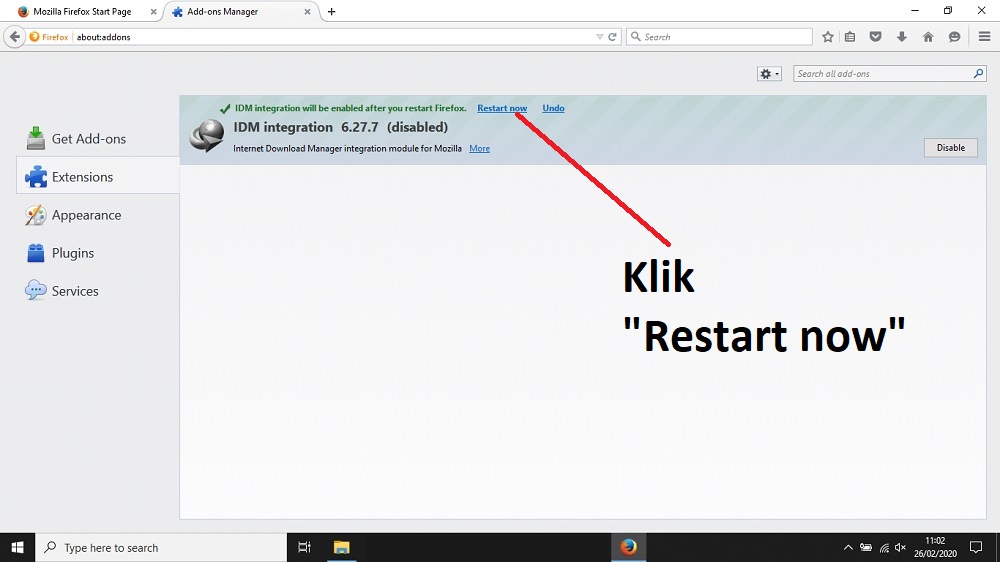1000x562 pixels.
Task: Go to Firefox Home icon
Action: 928,37
